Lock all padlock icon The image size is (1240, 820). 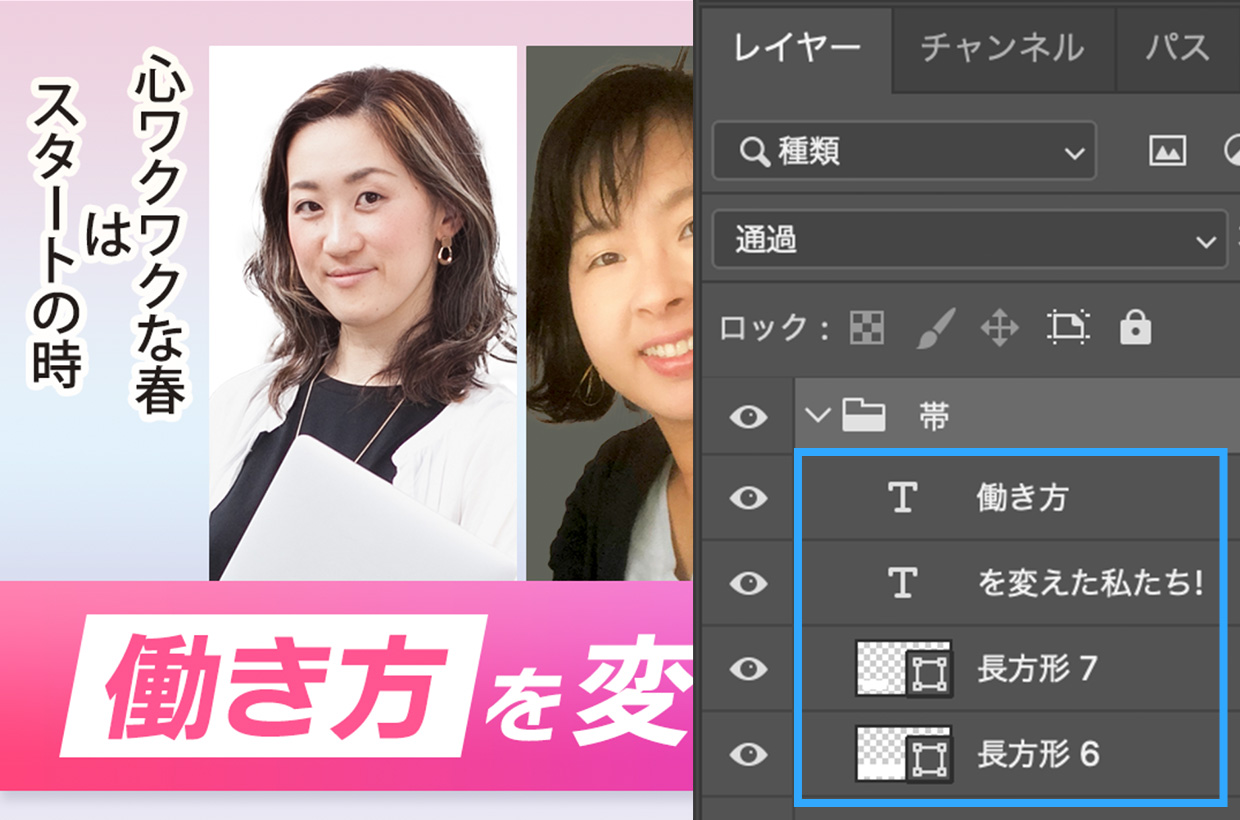tap(1135, 327)
